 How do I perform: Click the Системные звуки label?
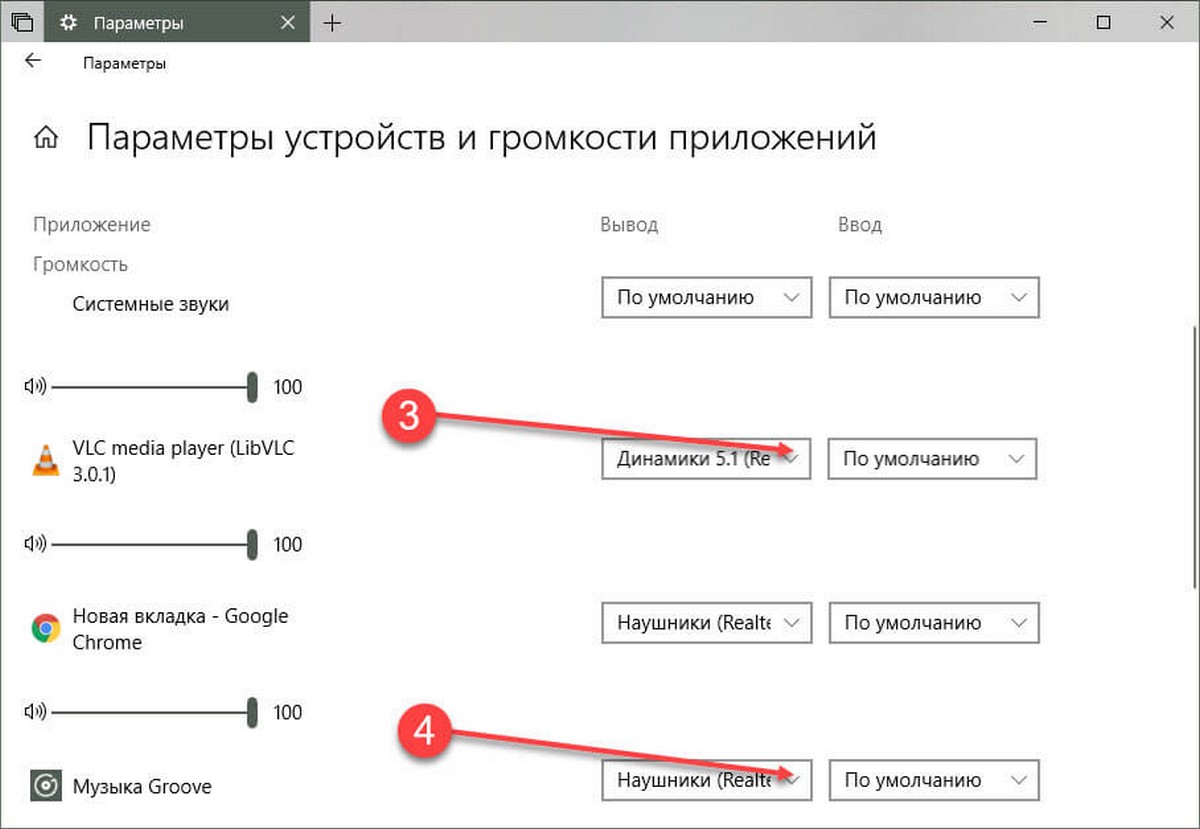(151, 304)
